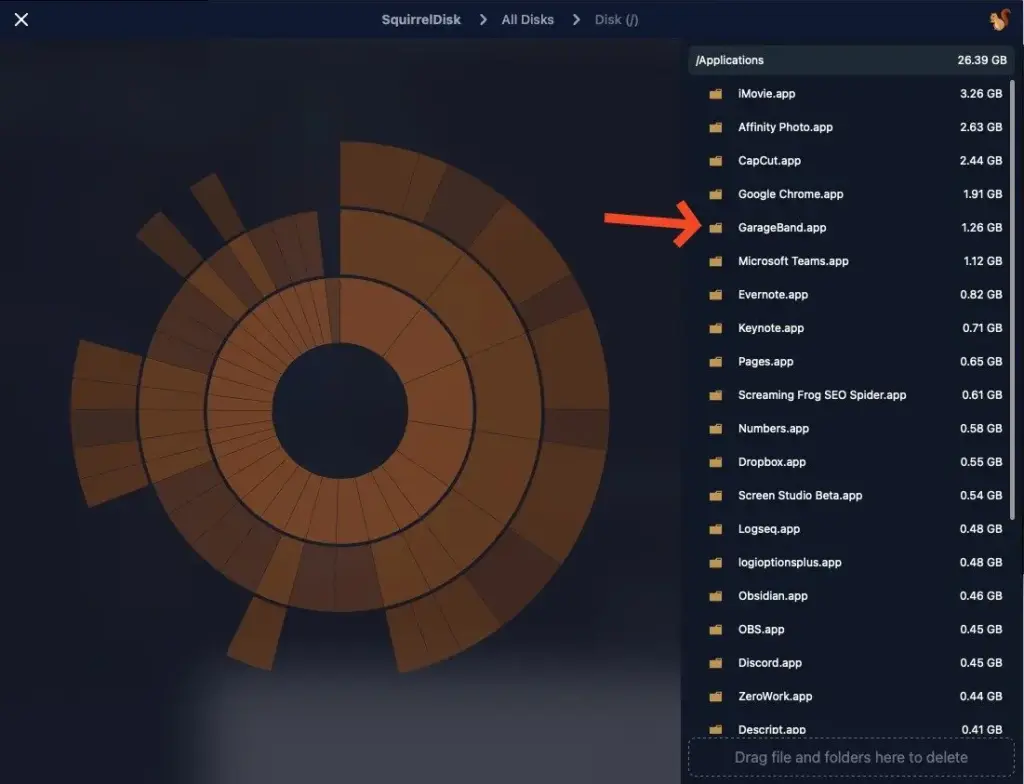The width and height of the screenshot is (1024, 784).
Task: Select the /Applications header row
Action: coord(851,60)
